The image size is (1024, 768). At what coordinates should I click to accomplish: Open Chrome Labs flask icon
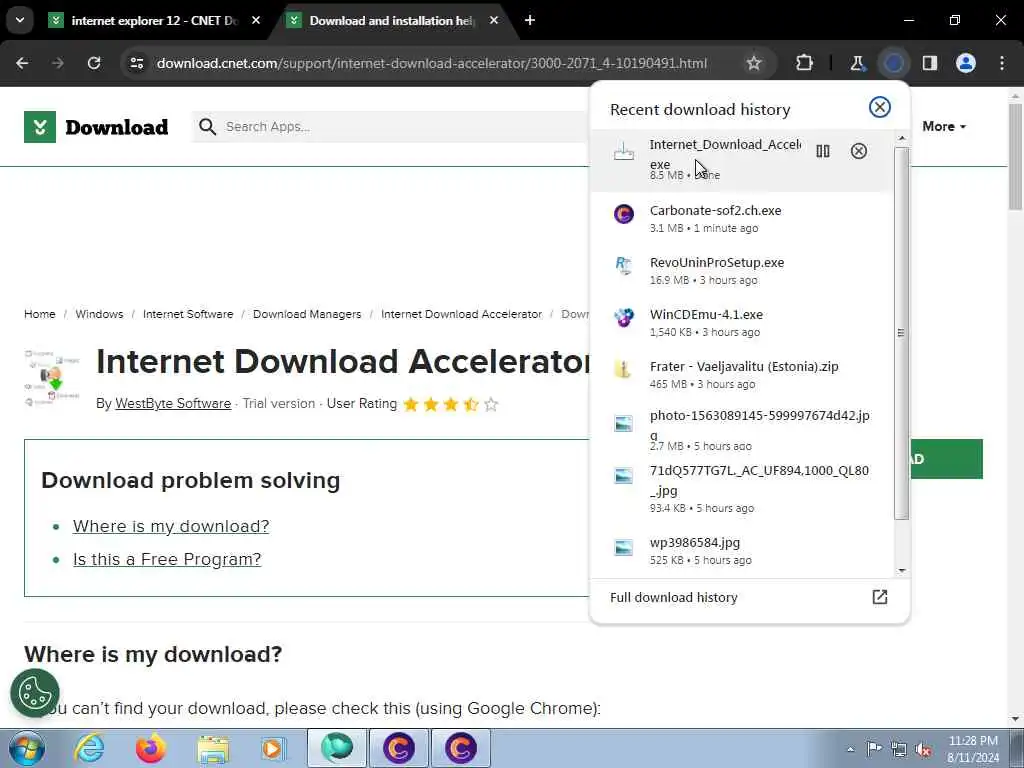pyautogui.click(x=857, y=63)
